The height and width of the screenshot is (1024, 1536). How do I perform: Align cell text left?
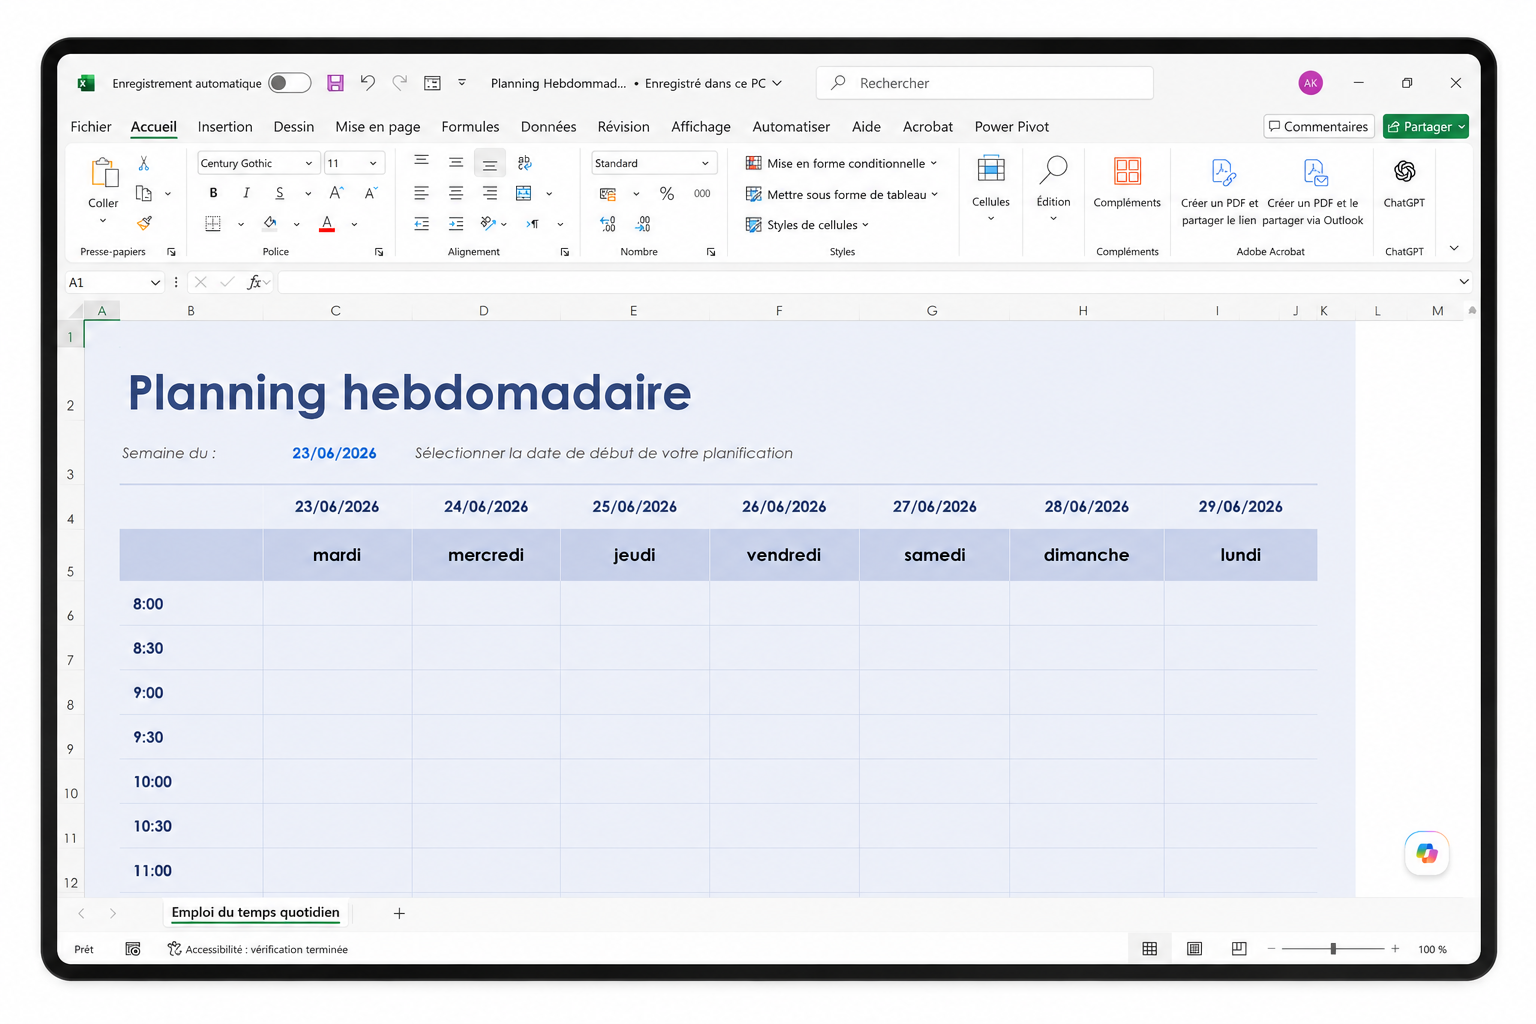tap(422, 193)
